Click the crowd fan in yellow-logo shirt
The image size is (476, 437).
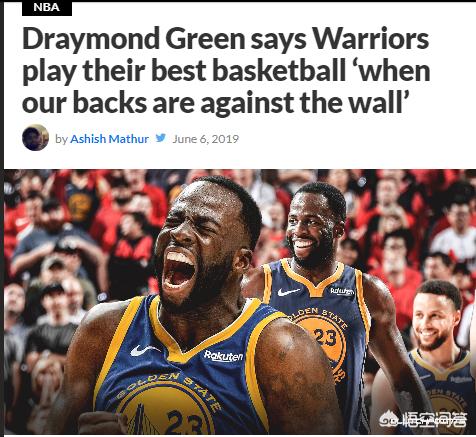coord(79,203)
